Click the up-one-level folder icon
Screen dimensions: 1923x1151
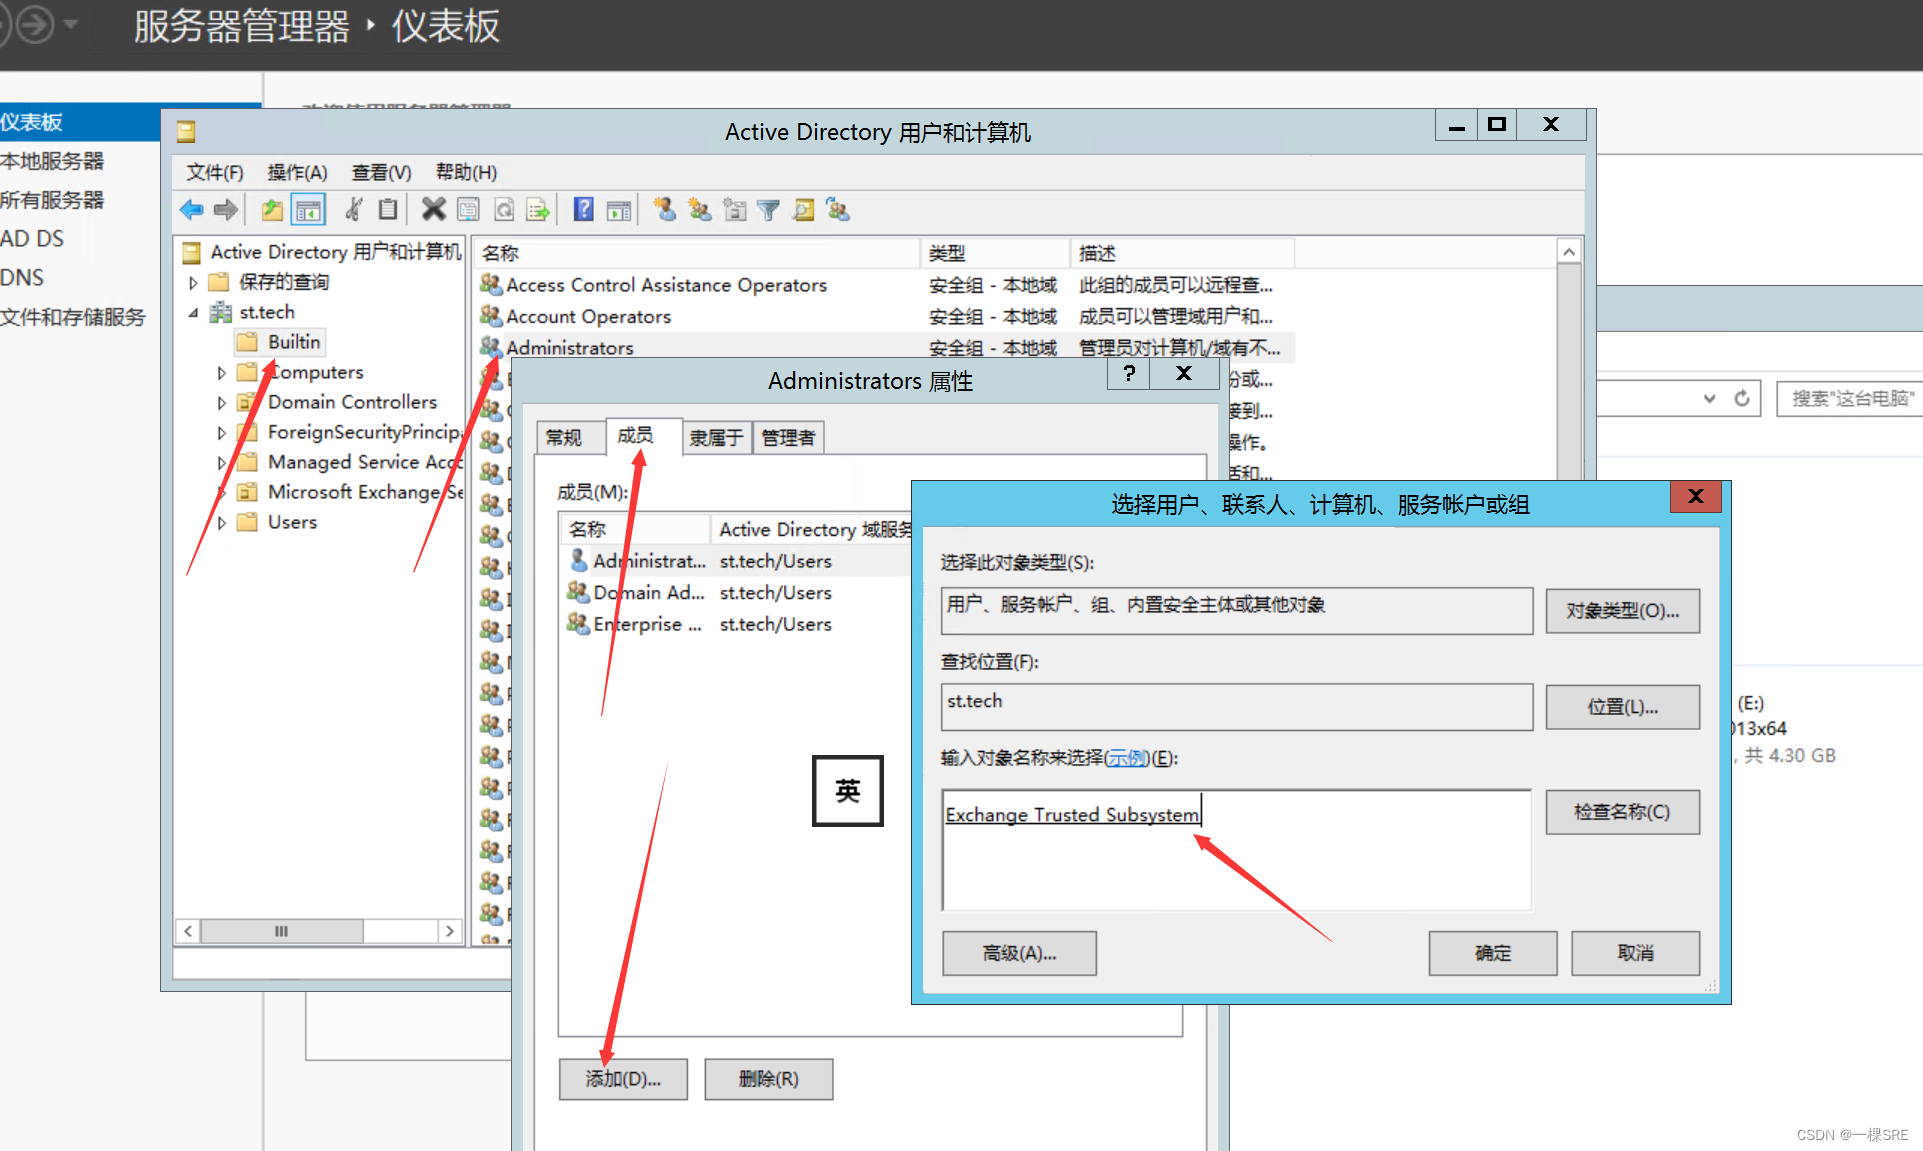point(272,210)
